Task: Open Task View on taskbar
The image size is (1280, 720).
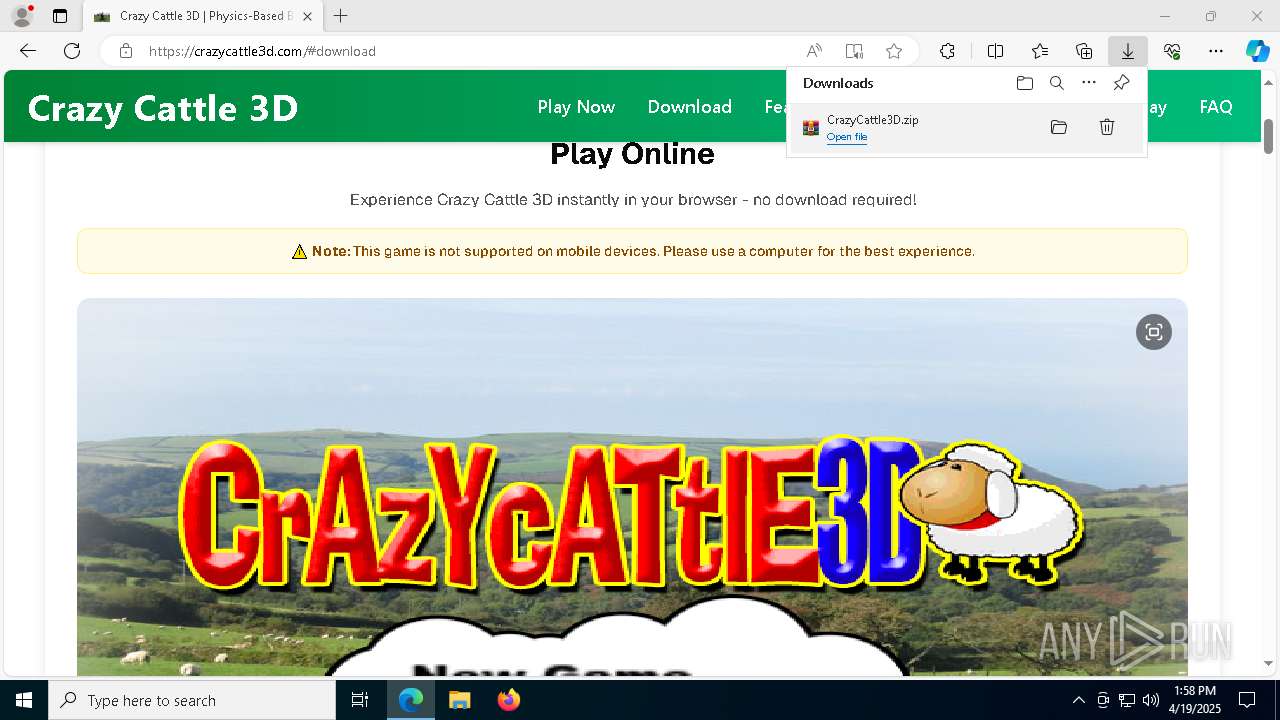Action: tap(360, 700)
